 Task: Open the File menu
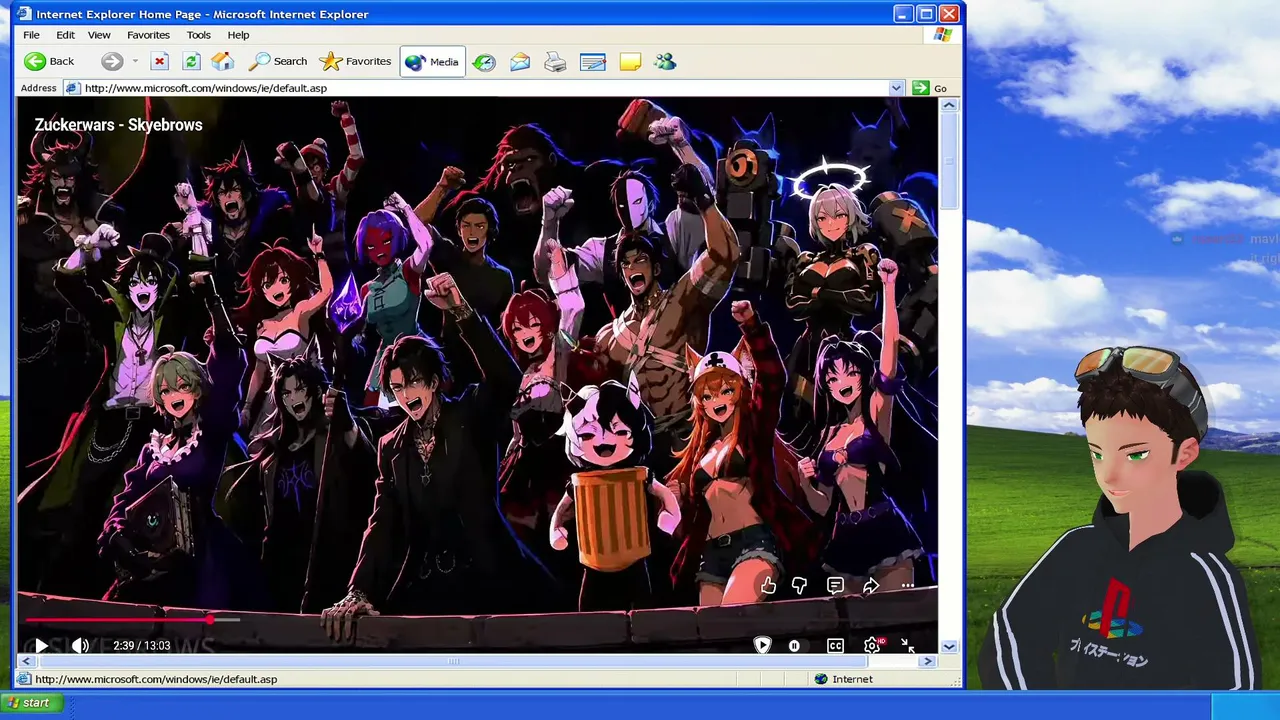(32, 35)
